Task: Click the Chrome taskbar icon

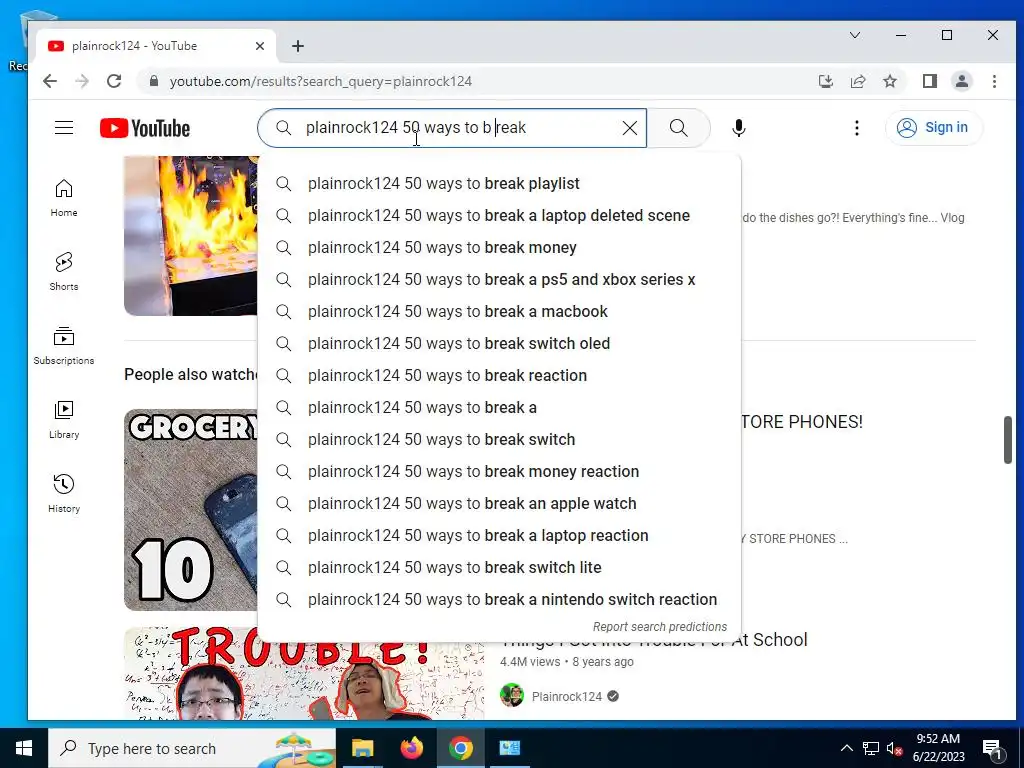Action: tap(460, 748)
